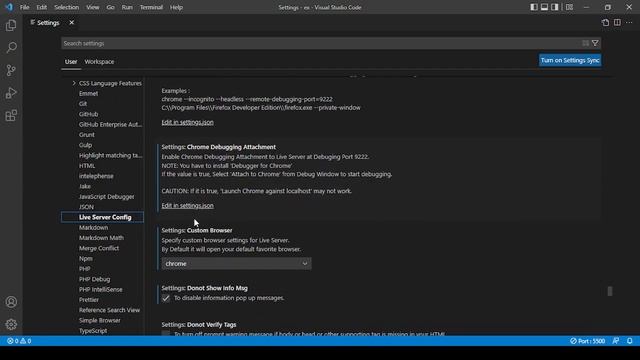Image resolution: width=640 pixels, height=360 pixels.
Task: Select Emmet in settings tree
Action: 89,93
